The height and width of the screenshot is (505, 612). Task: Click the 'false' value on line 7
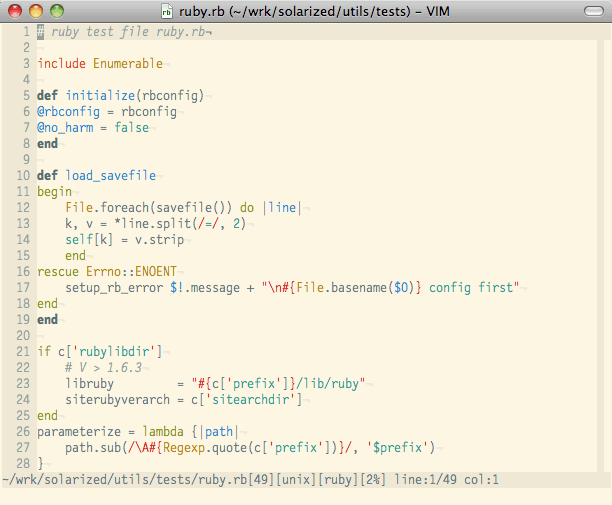point(131,128)
